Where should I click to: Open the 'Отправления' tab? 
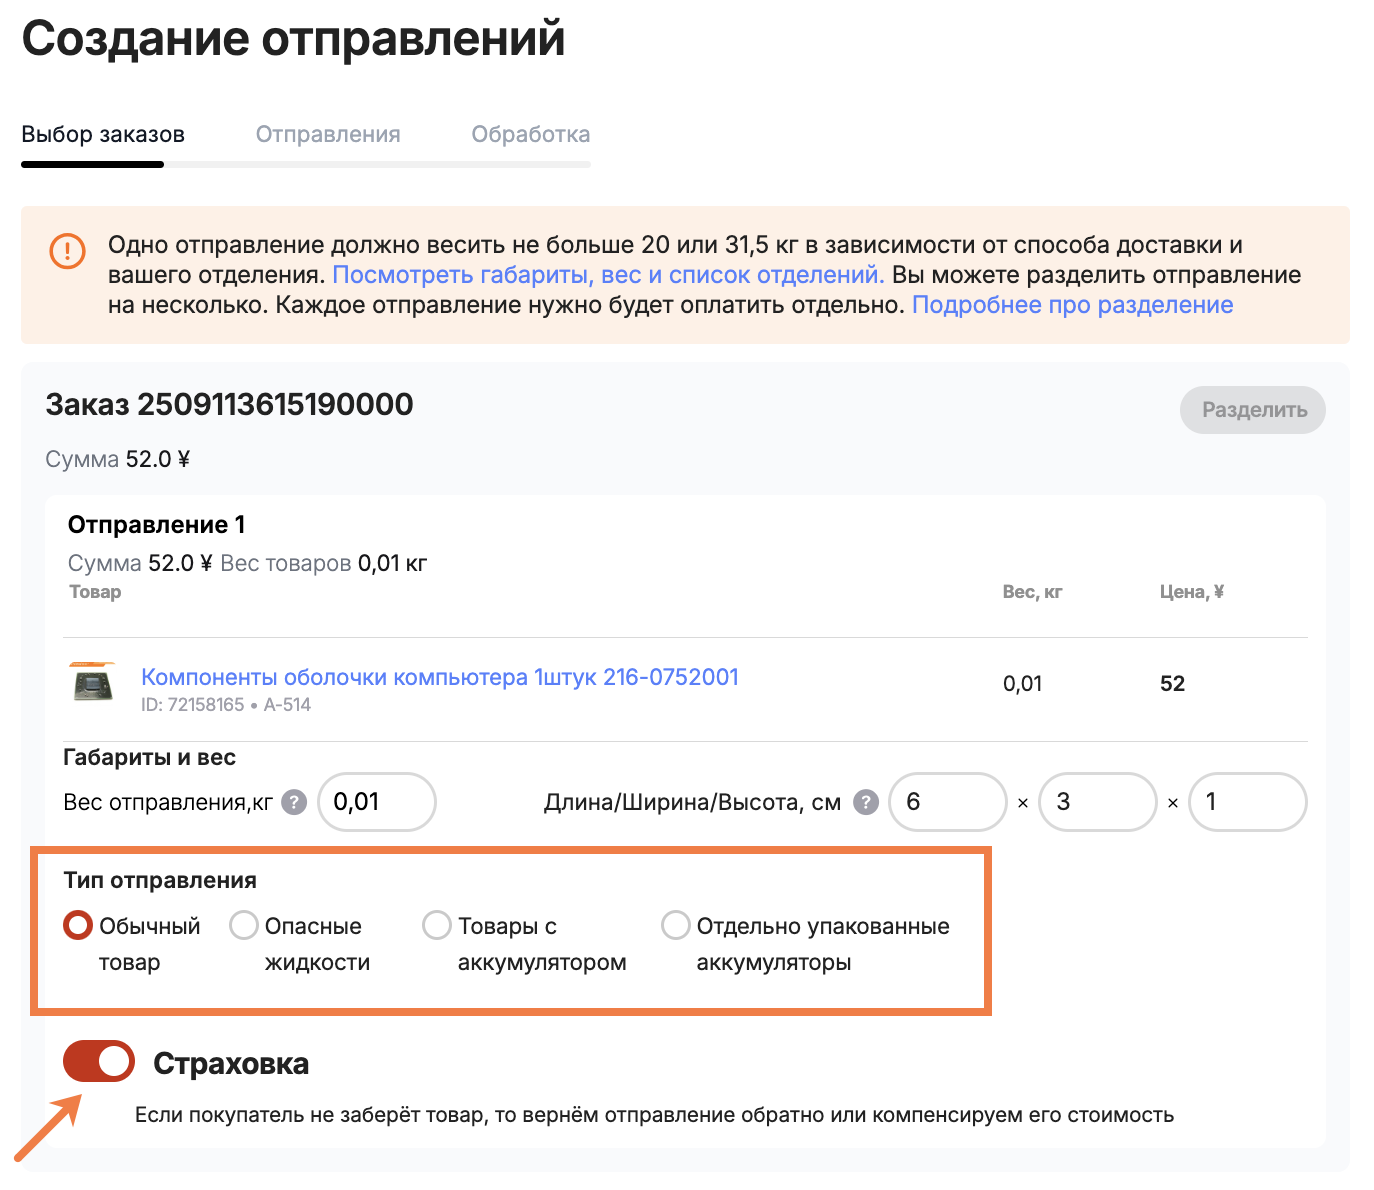click(328, 135)
